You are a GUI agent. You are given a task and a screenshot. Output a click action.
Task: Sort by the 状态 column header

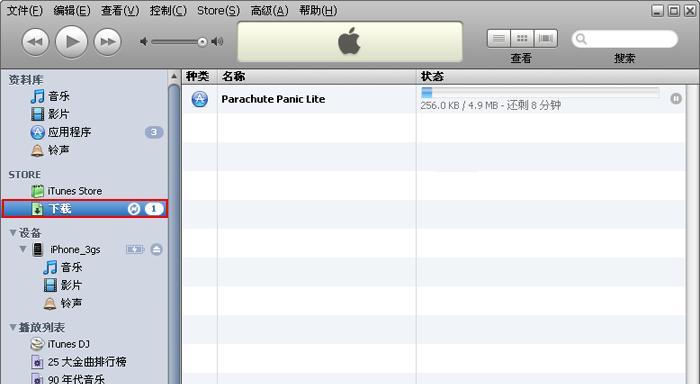click(557, 76)
